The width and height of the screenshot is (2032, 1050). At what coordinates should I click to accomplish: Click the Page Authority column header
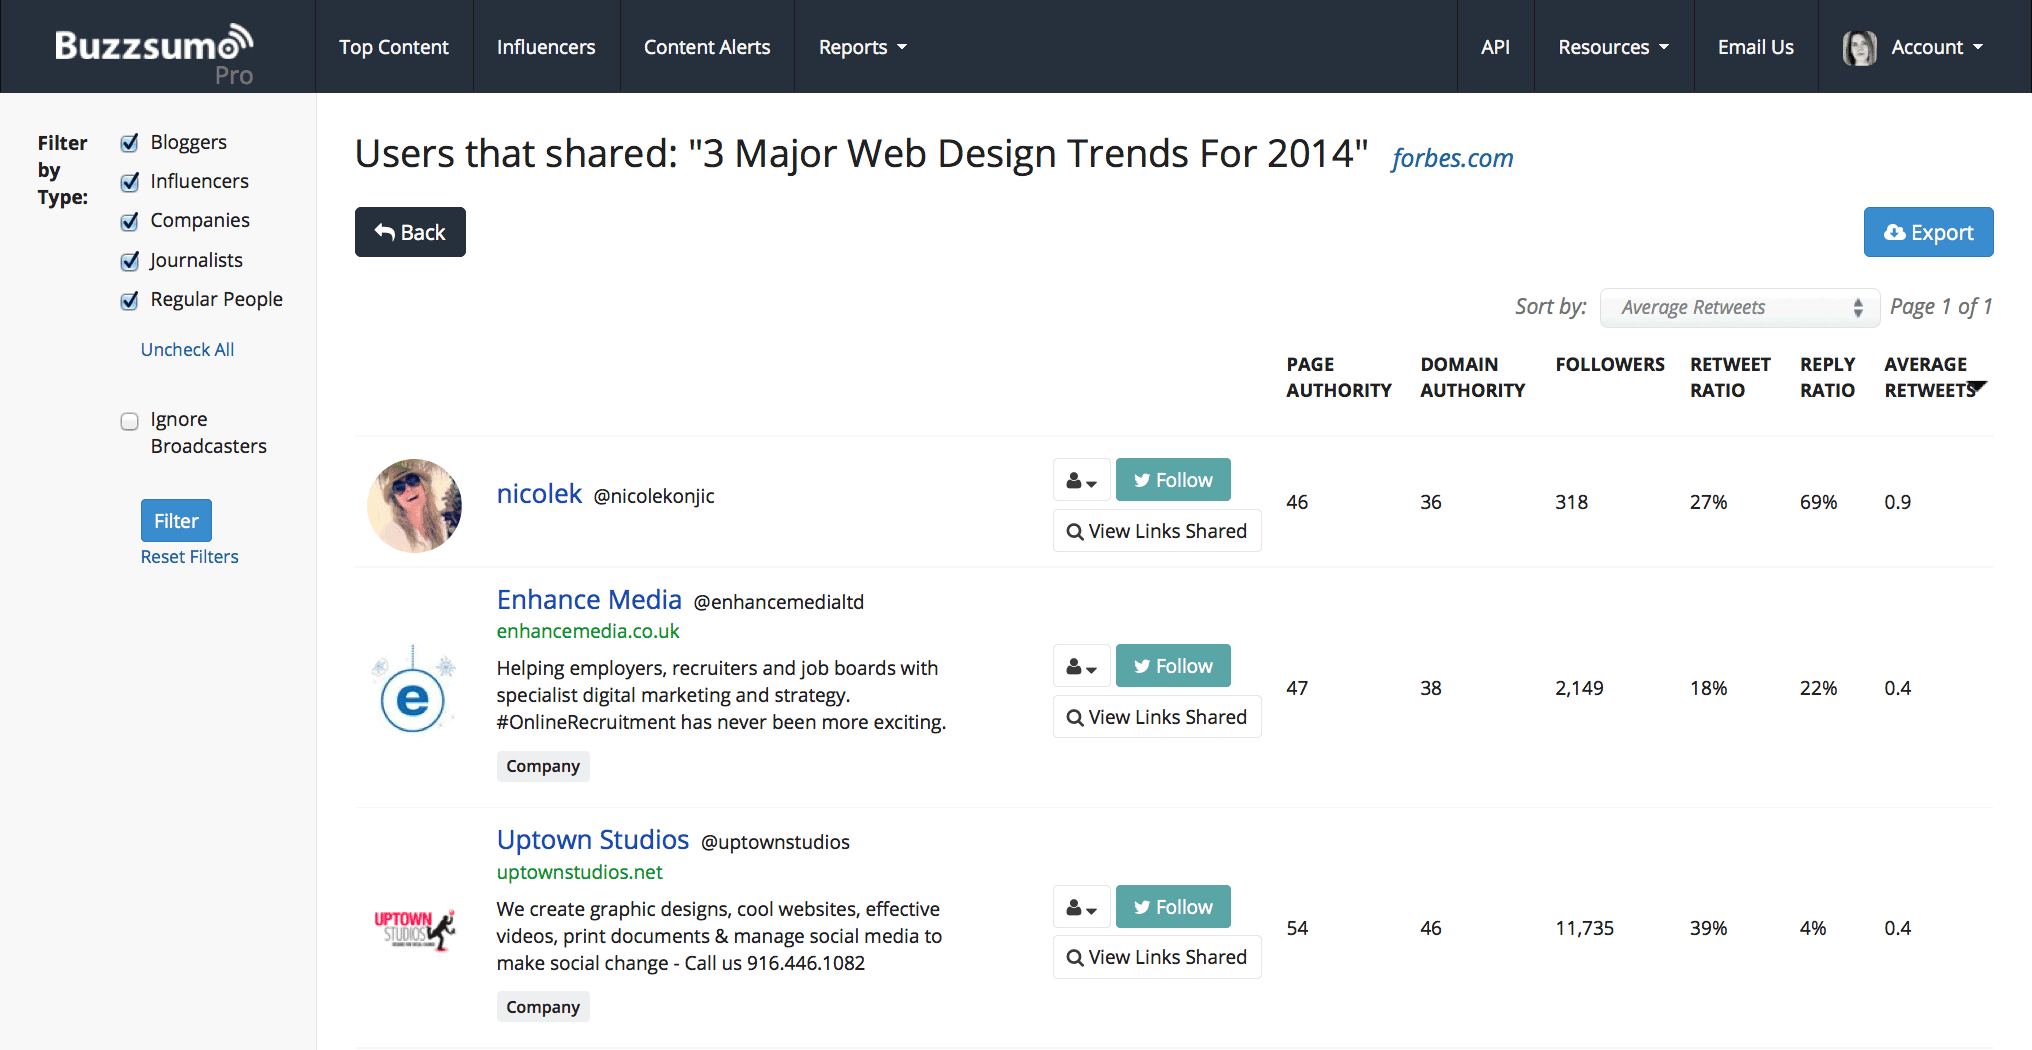coord(1338,377)
